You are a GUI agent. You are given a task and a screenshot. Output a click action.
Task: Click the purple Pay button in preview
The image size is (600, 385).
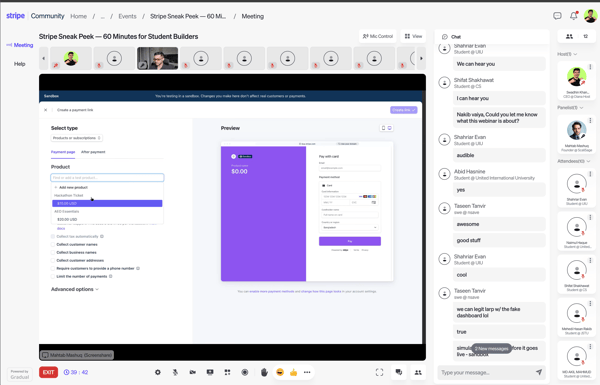tap(350, 241)
